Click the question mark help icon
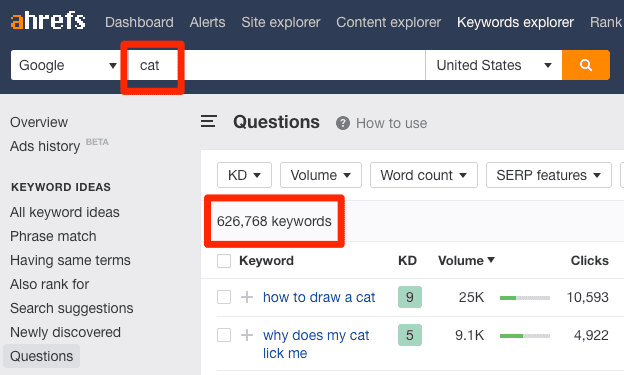 [x=343, y=123]
